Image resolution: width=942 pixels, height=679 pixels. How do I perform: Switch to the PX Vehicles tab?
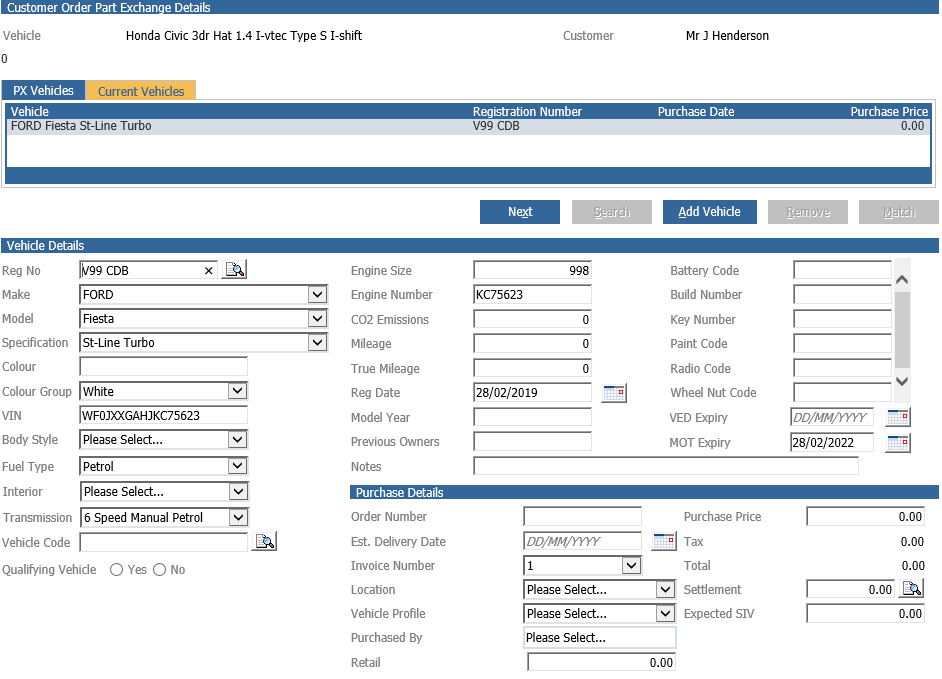pyautogui.click(x=43, y=91)
